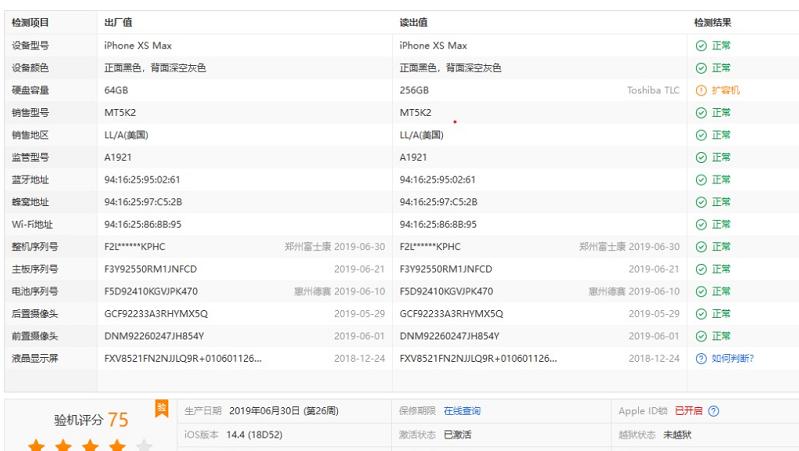This screenshot has height=451, width=799.
Task: Select read-out cellular address 94:16:25:97:C5:2B
Action: pos(438,202)
